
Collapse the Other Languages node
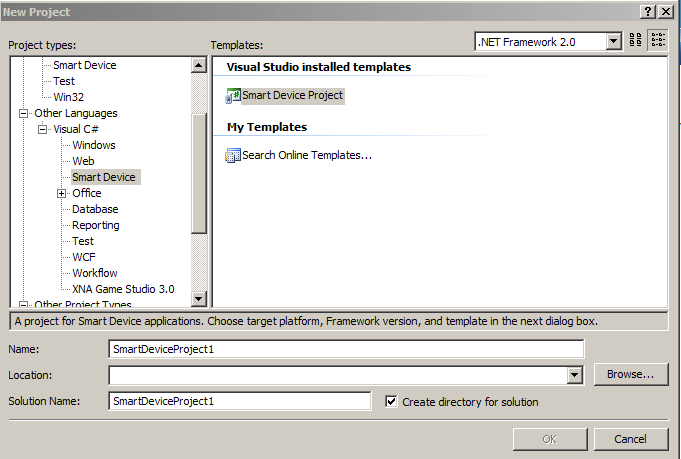click(23, 113)
